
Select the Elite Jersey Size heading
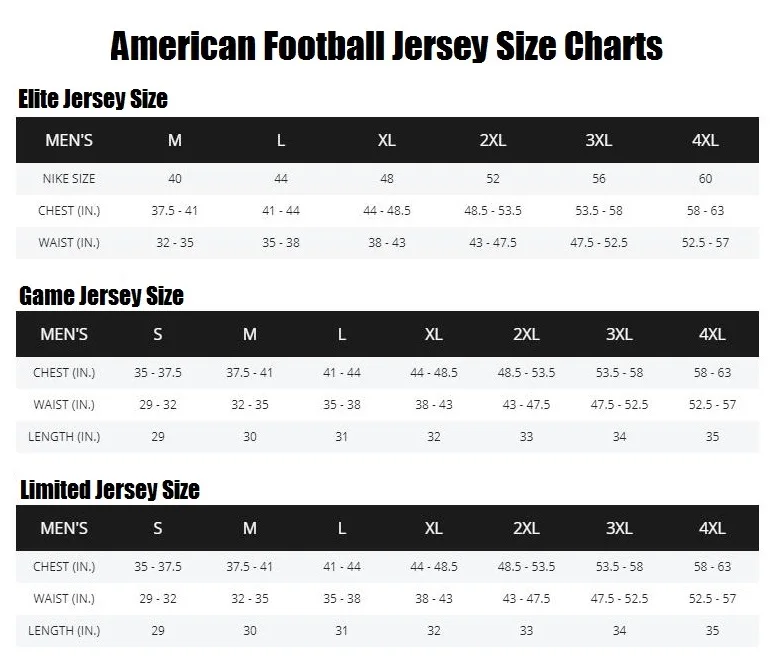(x=93, y=98)
